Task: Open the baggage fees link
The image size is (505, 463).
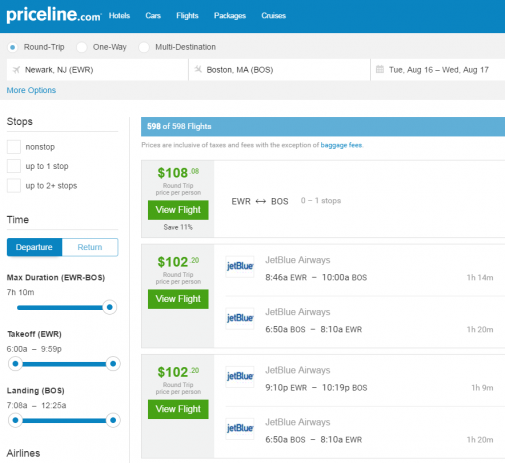Action: [341, 145]
